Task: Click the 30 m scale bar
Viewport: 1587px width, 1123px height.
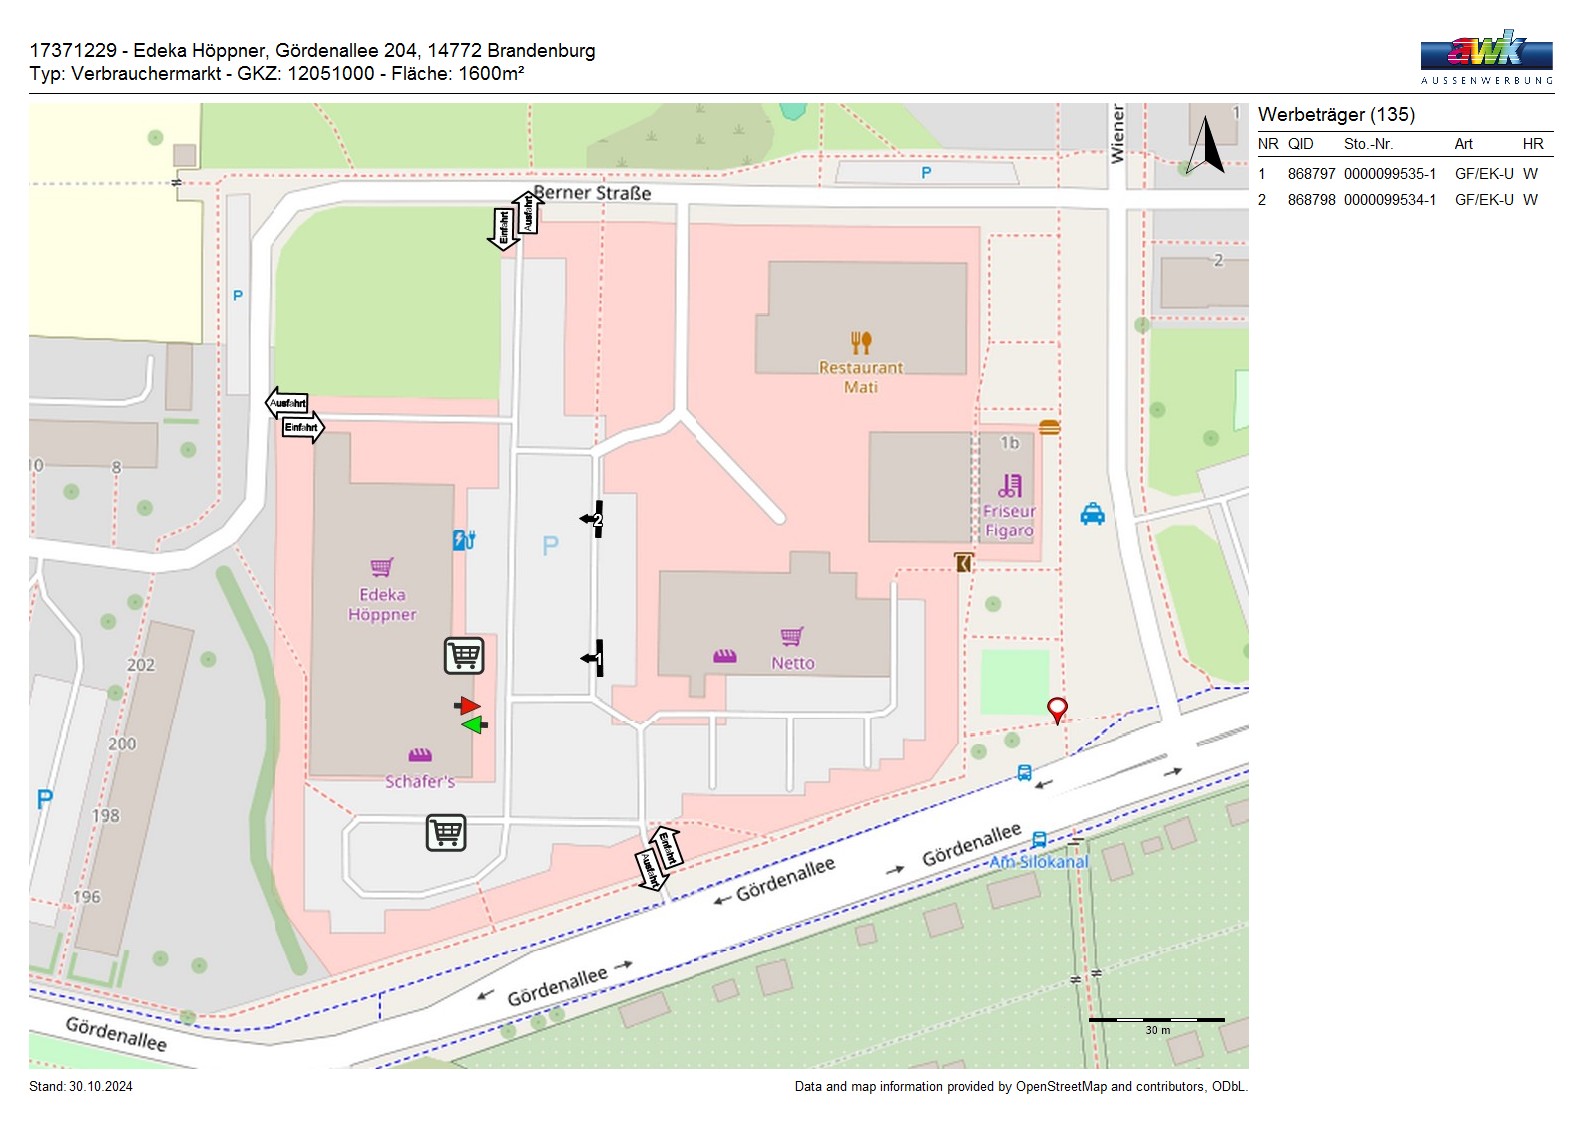Action: (x=1156, y=1021)
